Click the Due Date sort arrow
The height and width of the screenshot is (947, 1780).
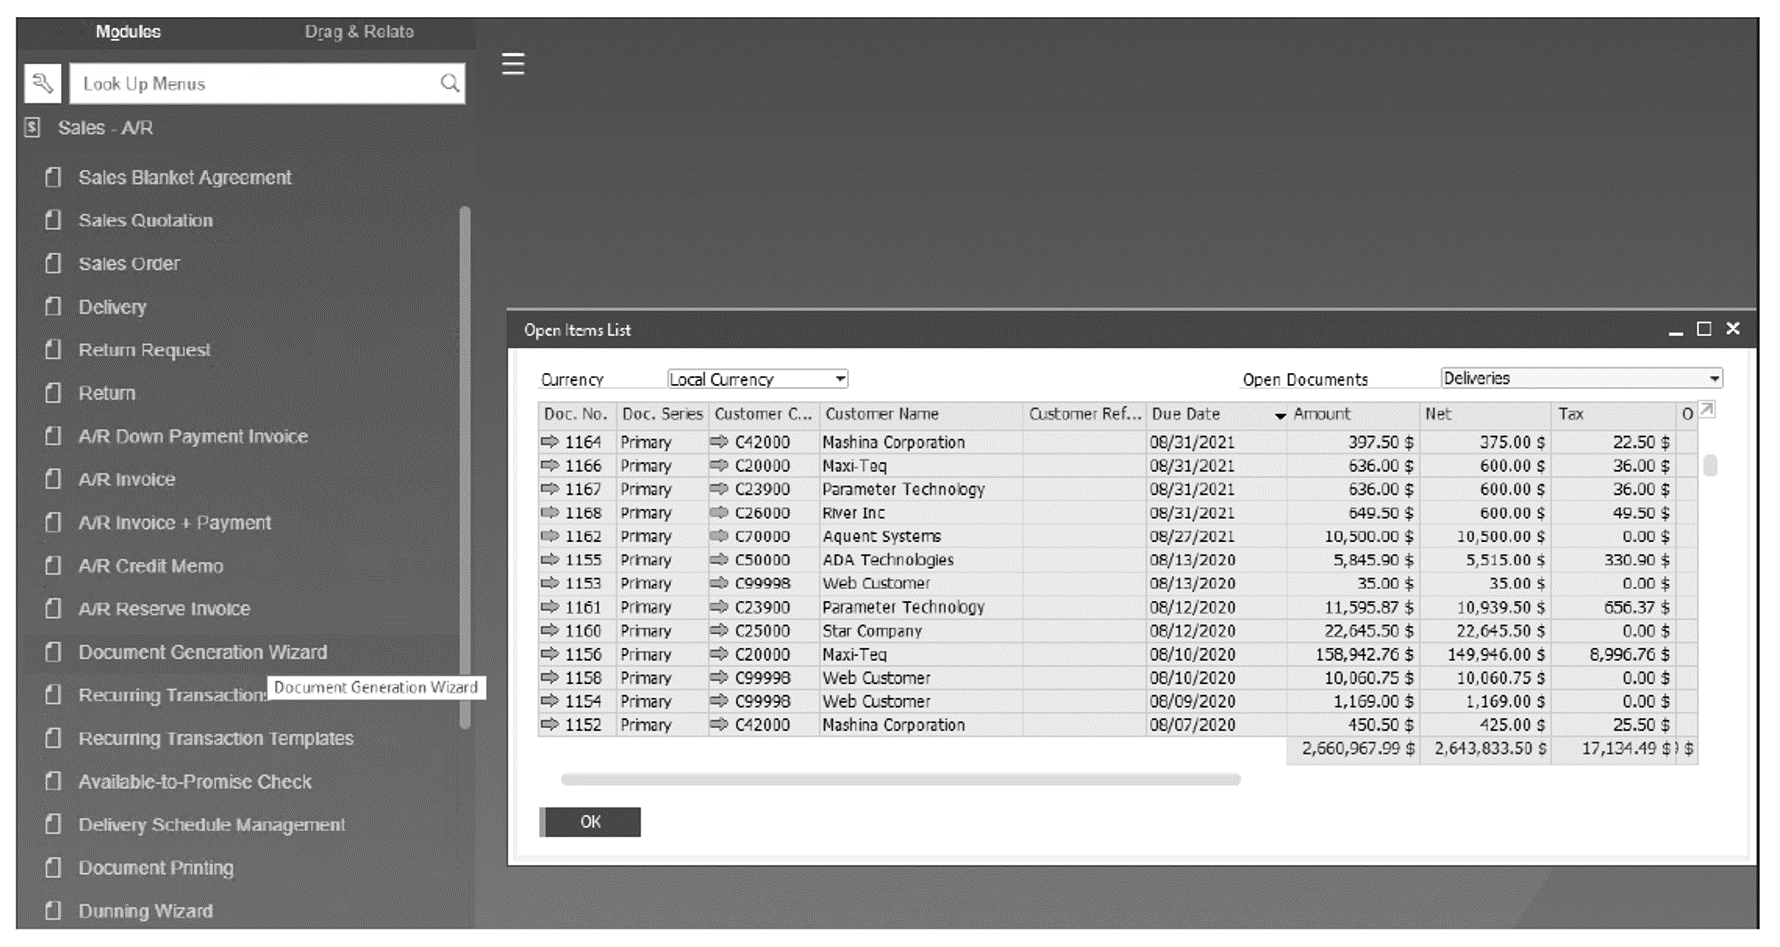[x=1280, y=414]
